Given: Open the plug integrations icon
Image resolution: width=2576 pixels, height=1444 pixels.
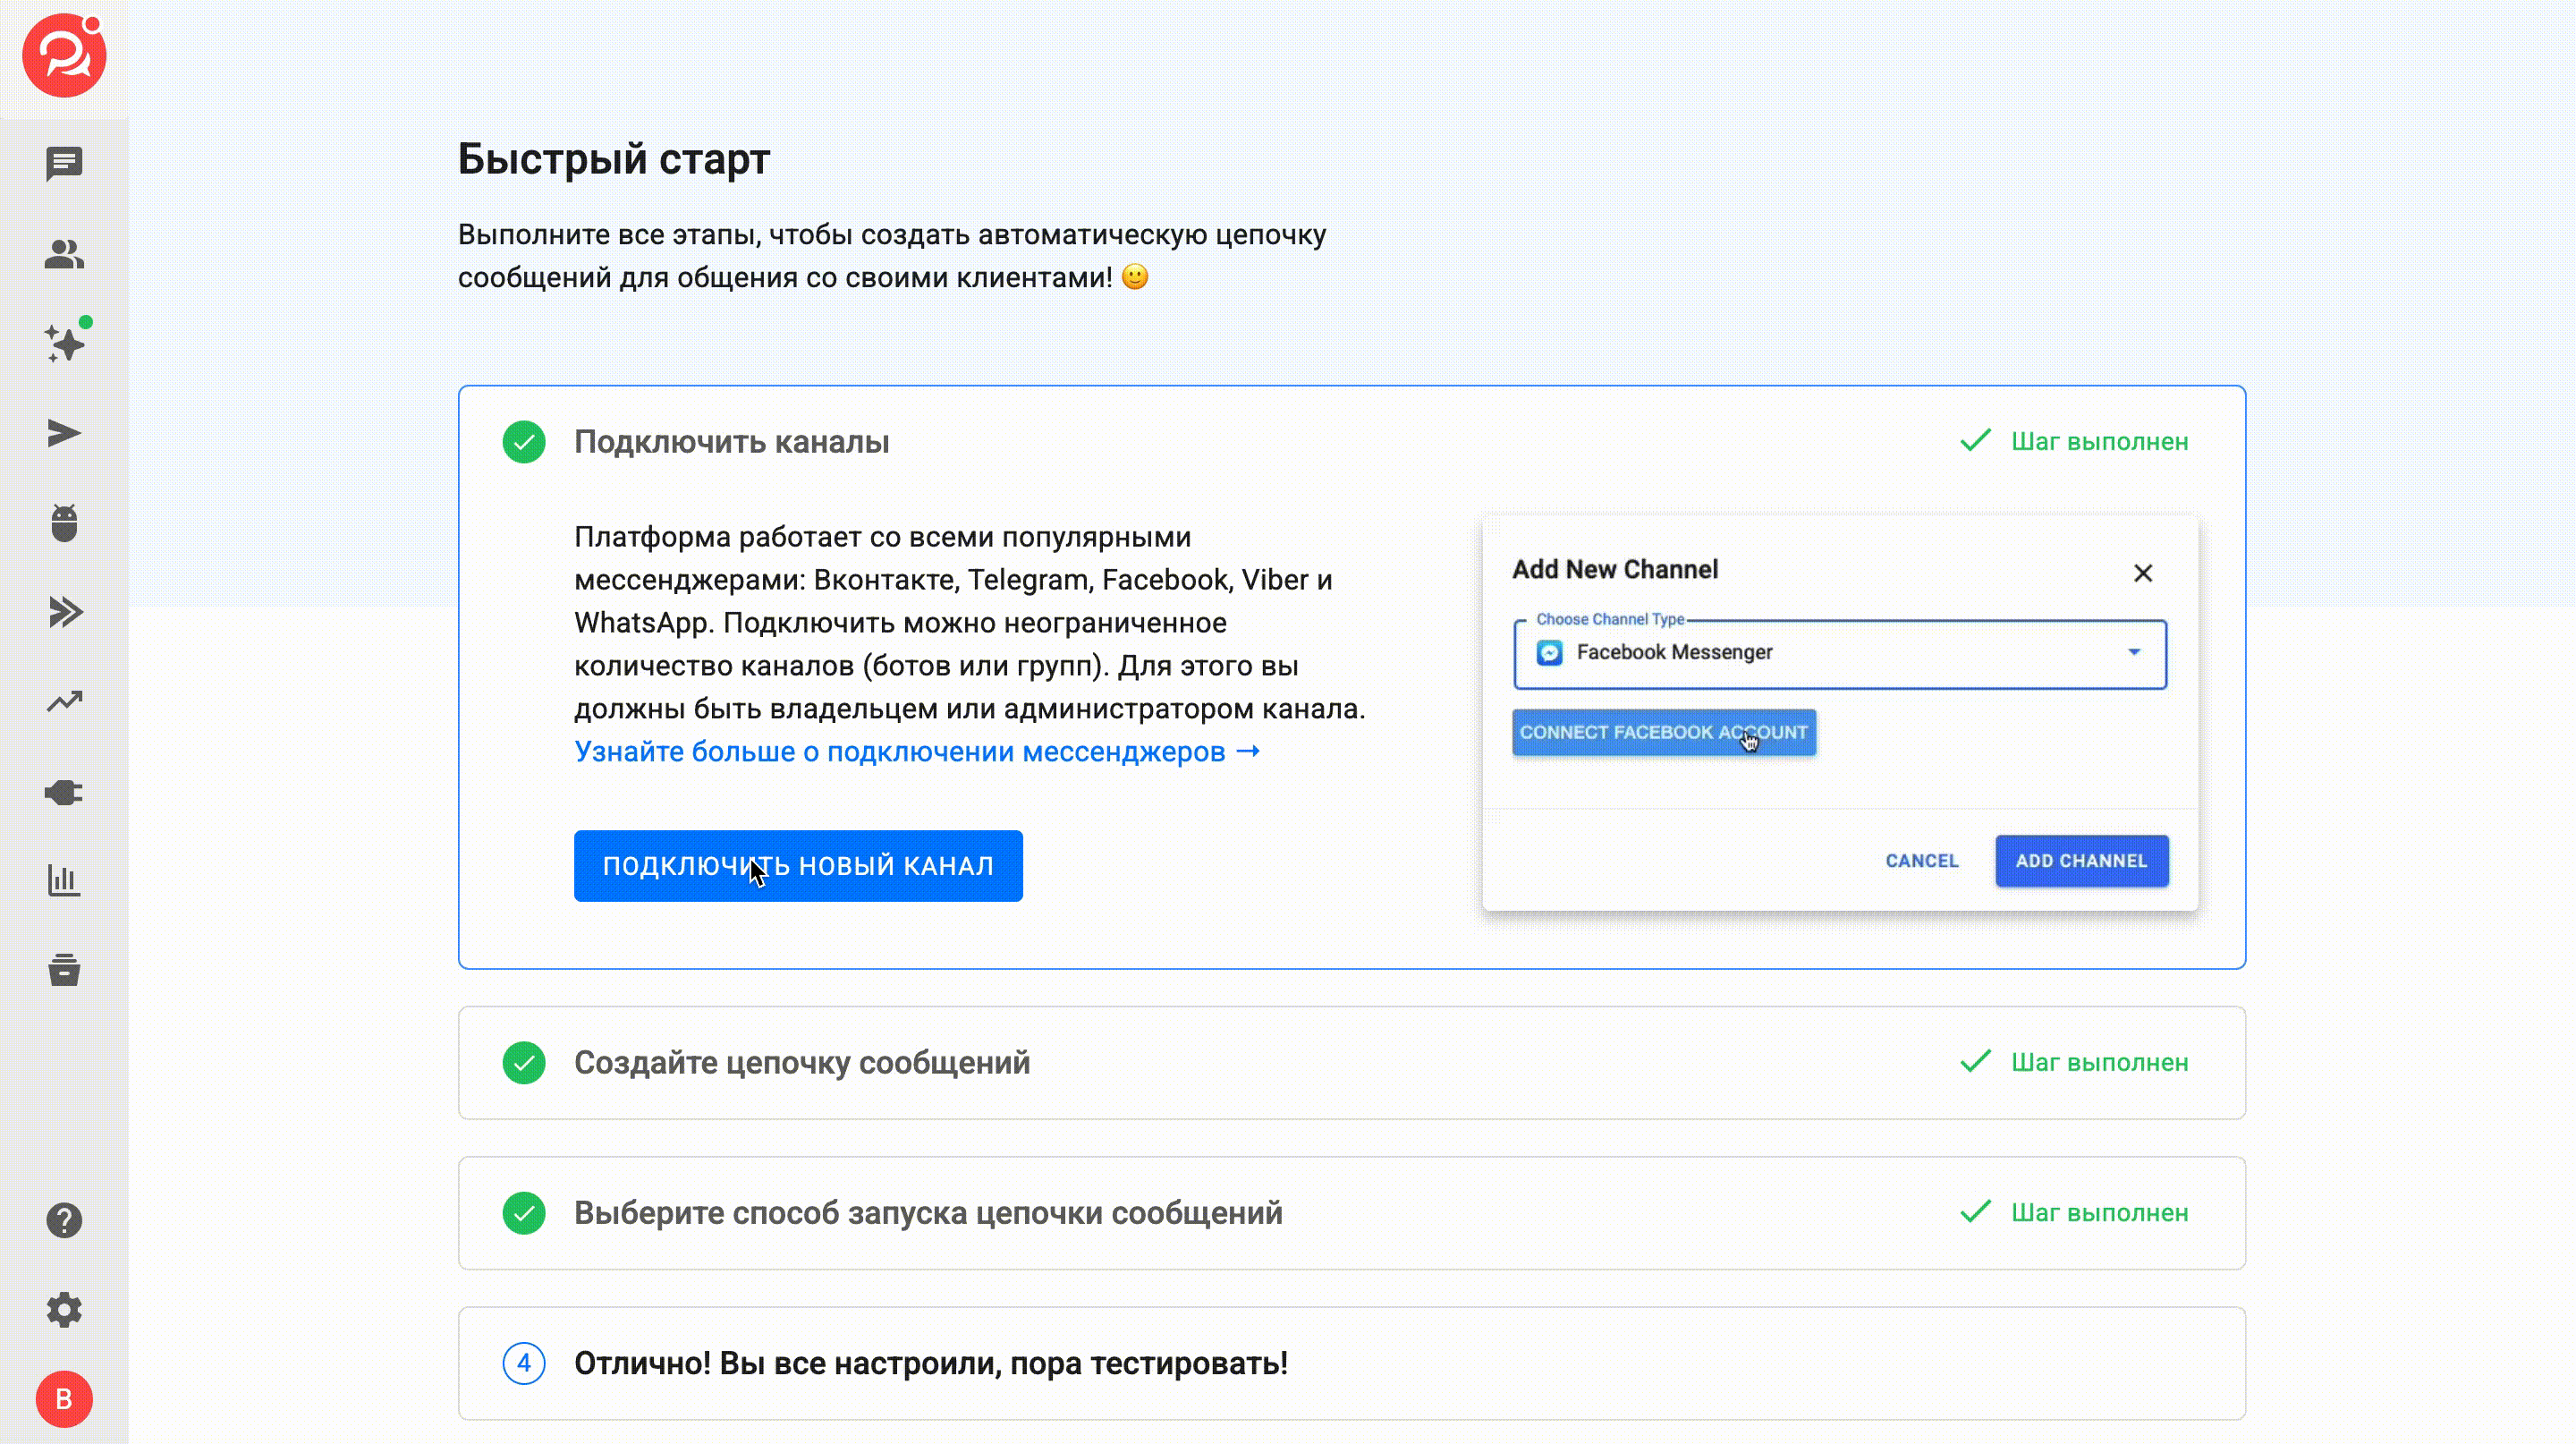Looking at the screenshot, I should (64, 792).
